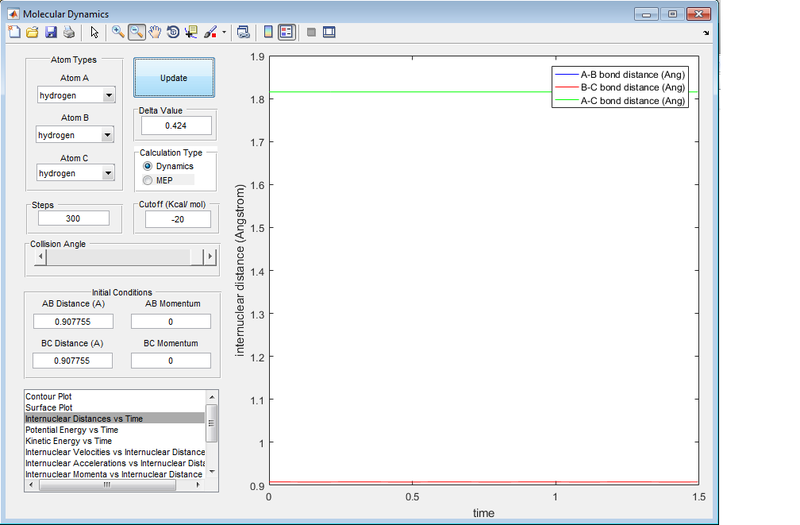This screenshot has height=525, width=800.
Task: Open the Atom A element dropdown
Action: 76,95
